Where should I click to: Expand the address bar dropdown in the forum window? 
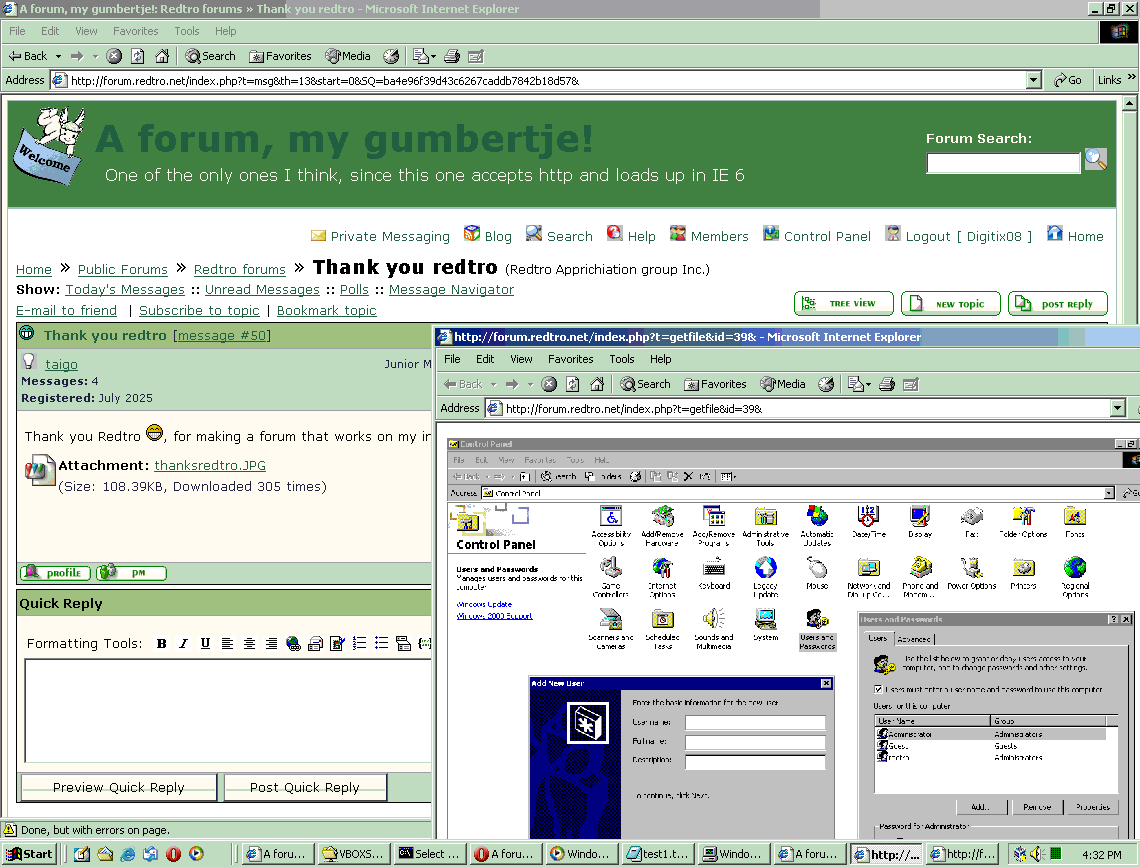pos(1034,80)
